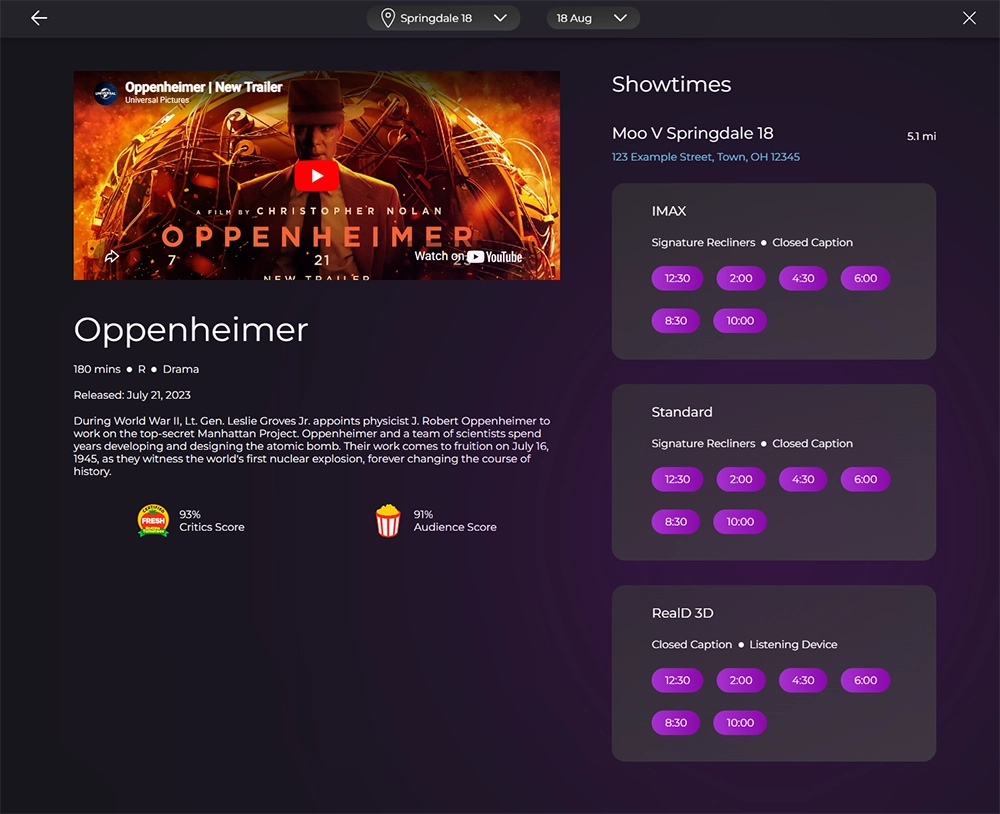
Task: Go back using the left arrow icon
Action: pos(39,18)
